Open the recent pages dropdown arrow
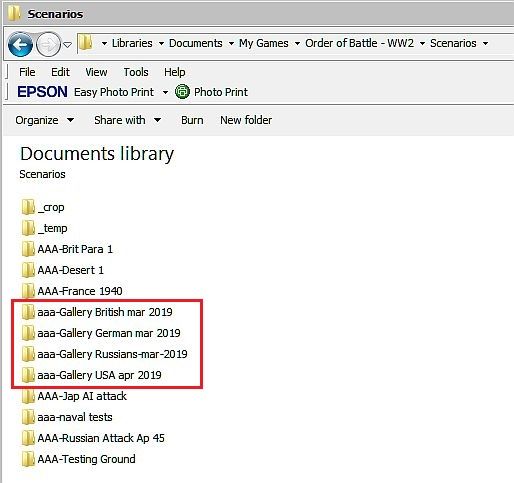 [x=68, y=44]
